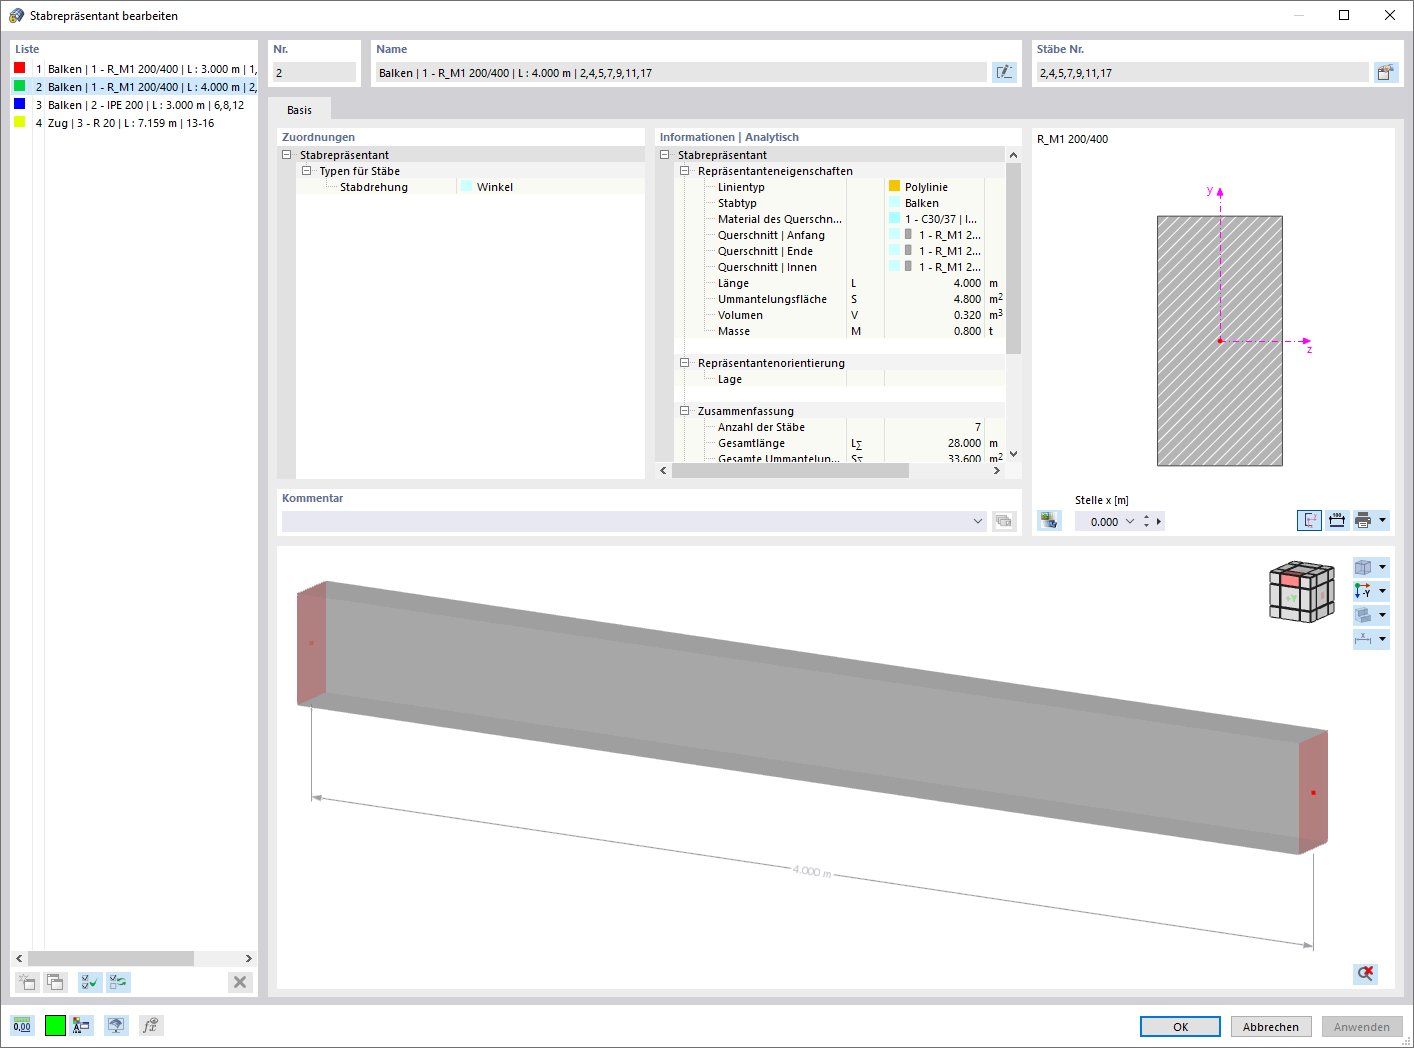
Task: Click the green color swatch in bottom toolbar
Action: point(55,1025)
